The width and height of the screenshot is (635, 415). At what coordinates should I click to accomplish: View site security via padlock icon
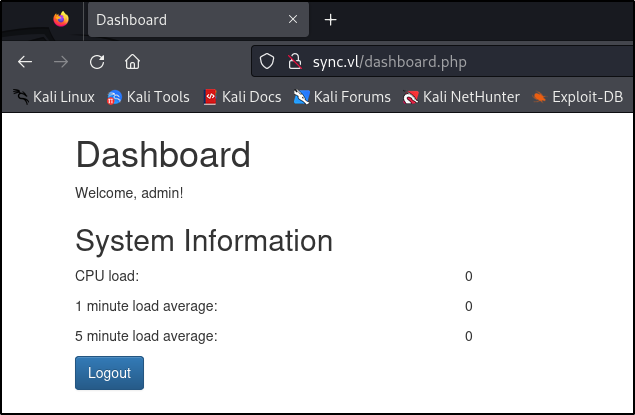(294, 62)
